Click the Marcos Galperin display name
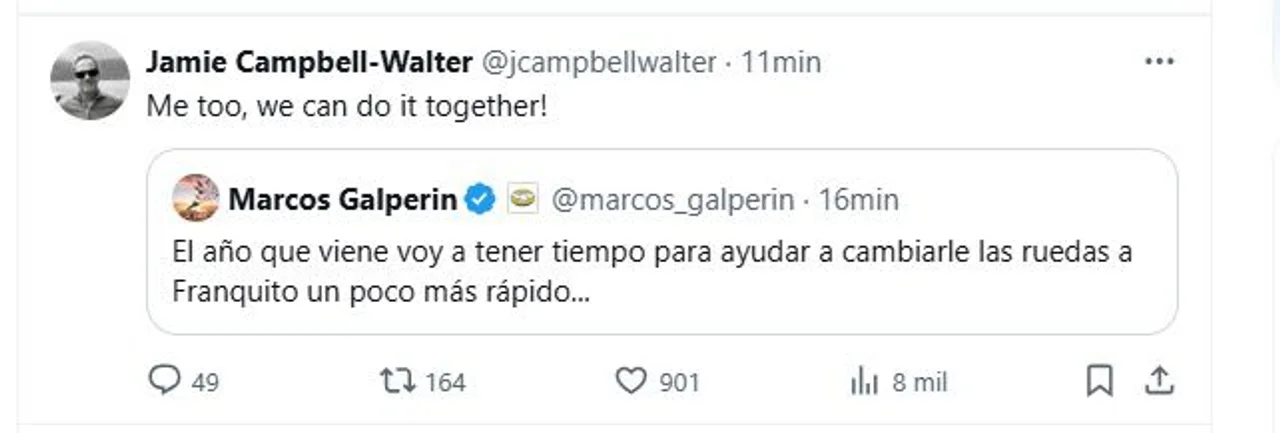Viewport: 1280px width, 433px height. point(344,199)
